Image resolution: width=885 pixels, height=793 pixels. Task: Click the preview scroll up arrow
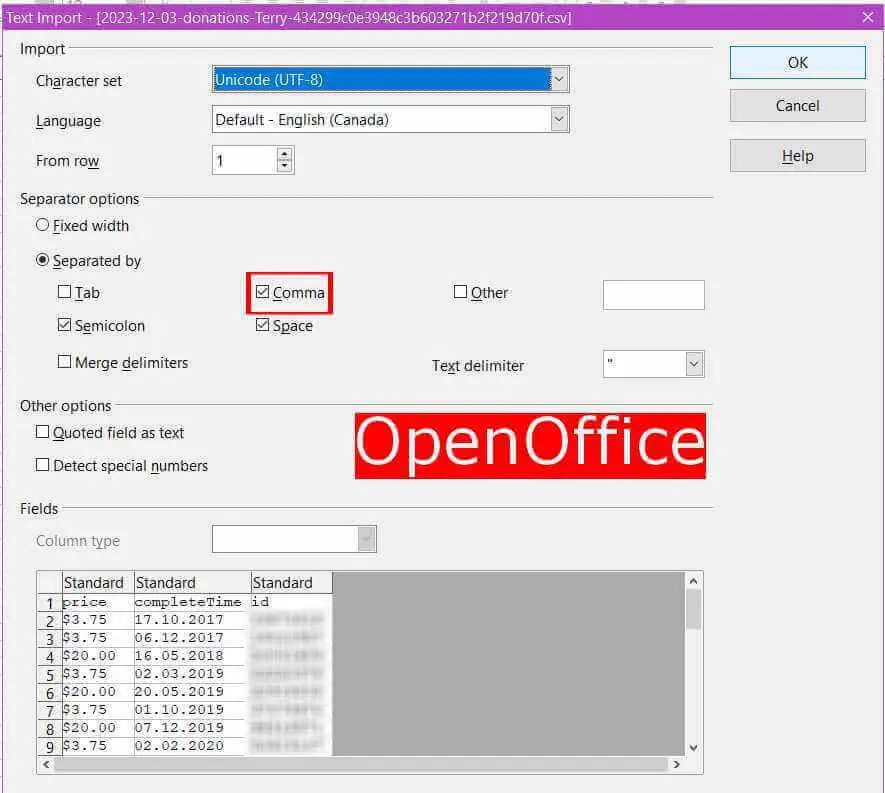(694, 581)
